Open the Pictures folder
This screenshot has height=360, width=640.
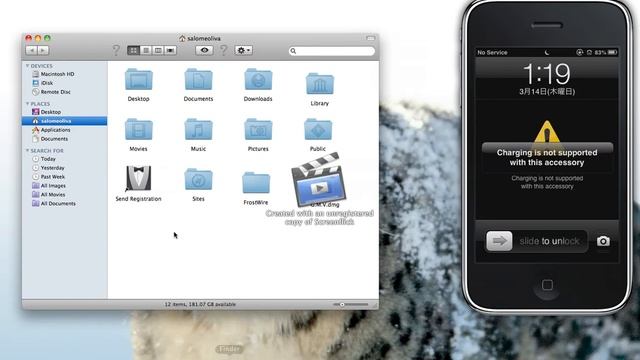coord(258,129)
